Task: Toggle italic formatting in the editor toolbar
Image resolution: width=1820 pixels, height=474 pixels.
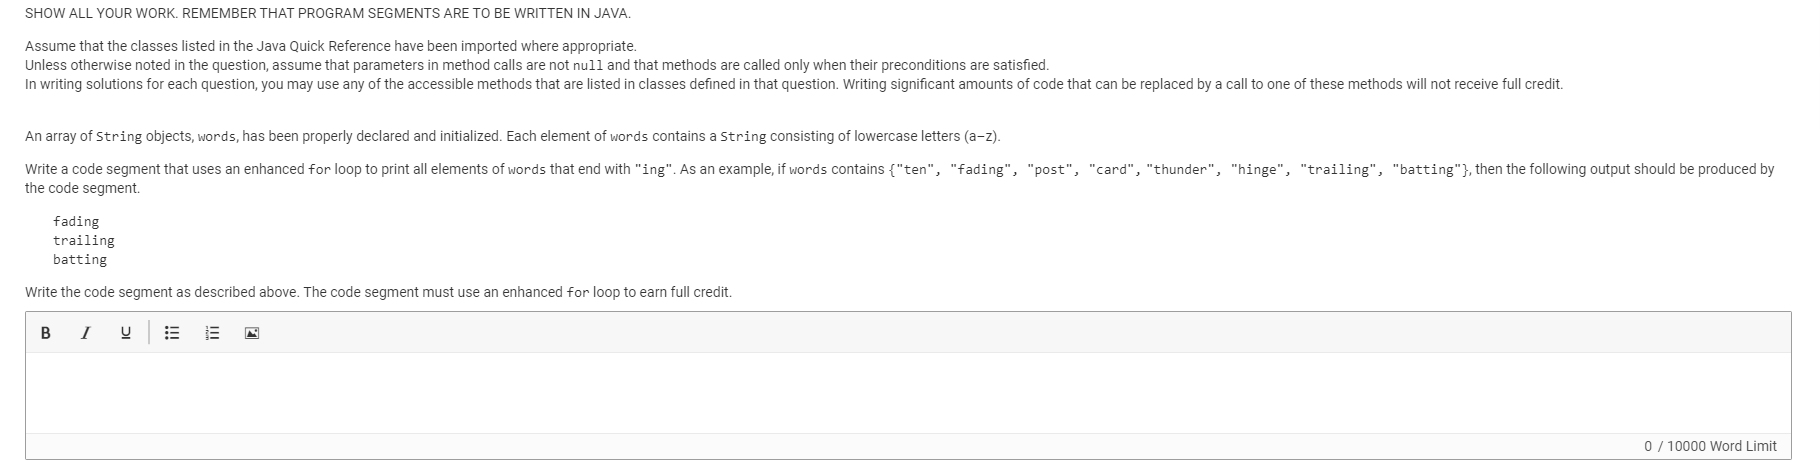Action: point(86,333)
